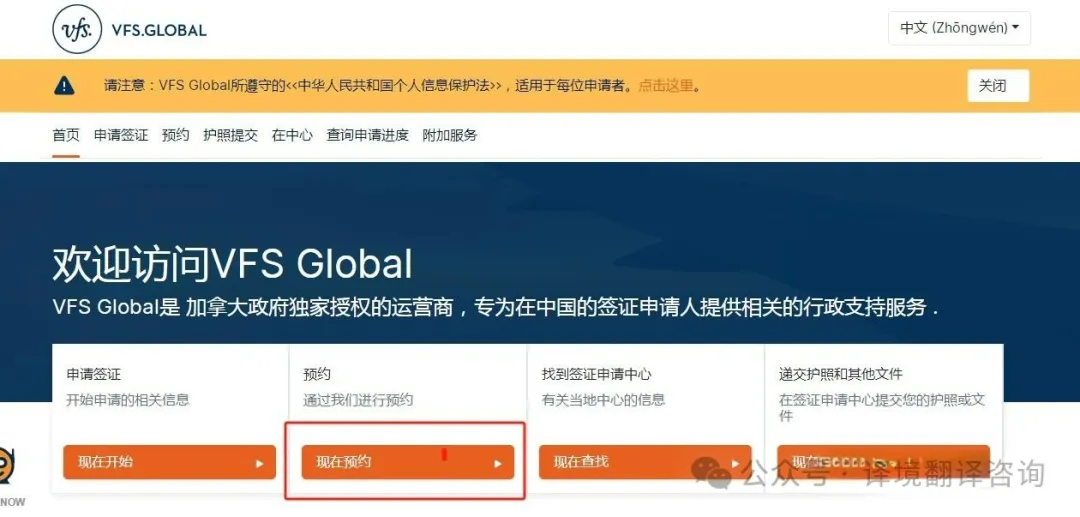The image size is (1080, 517).
Task: Follow the 点击这里 link in notice
Action: point(665,86)
